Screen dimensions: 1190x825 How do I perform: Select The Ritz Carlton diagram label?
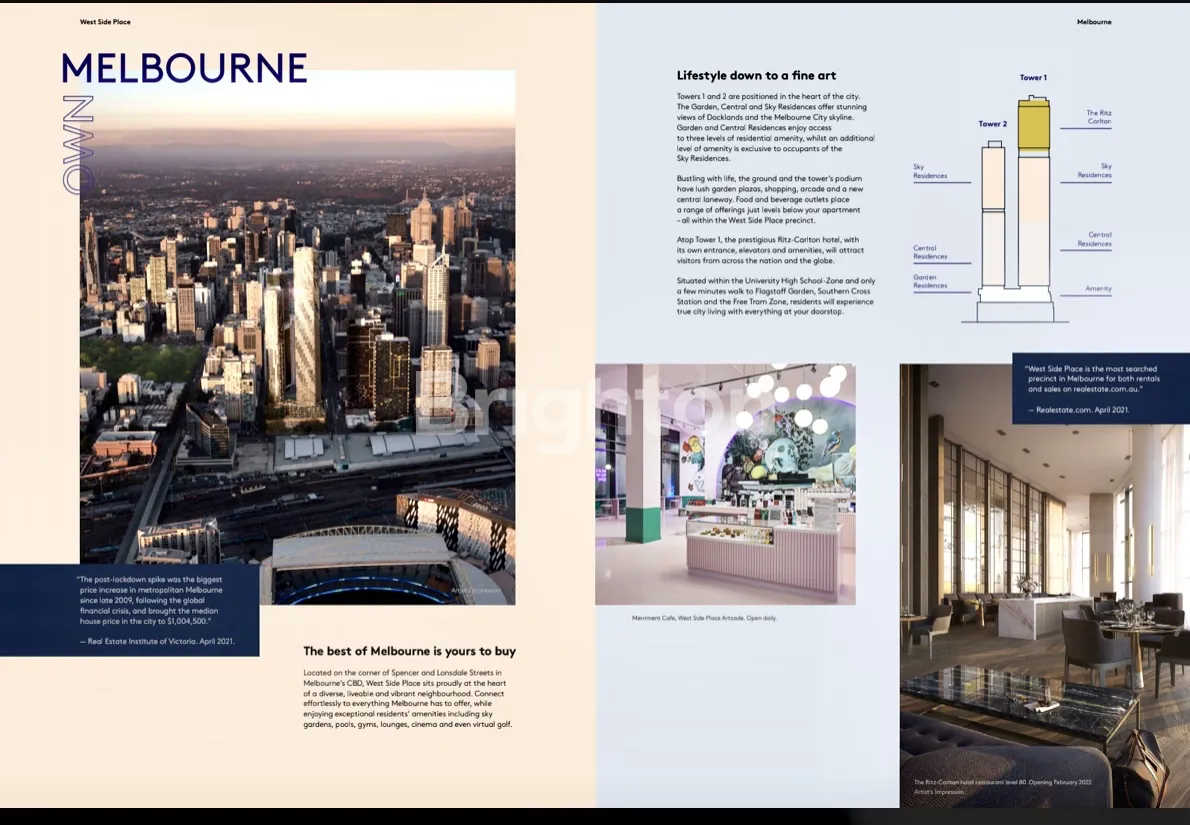[1098, 117]
